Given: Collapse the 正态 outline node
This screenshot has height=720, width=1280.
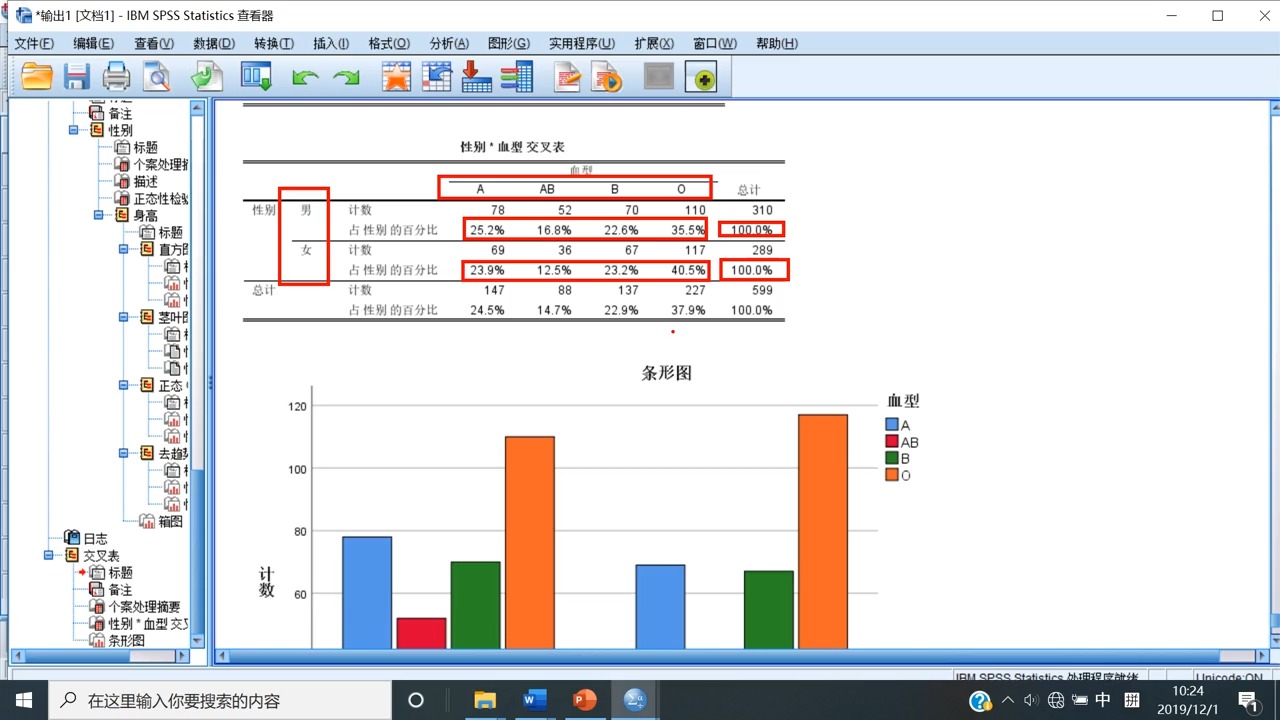Looking at the screenshot, I should 124,385.
